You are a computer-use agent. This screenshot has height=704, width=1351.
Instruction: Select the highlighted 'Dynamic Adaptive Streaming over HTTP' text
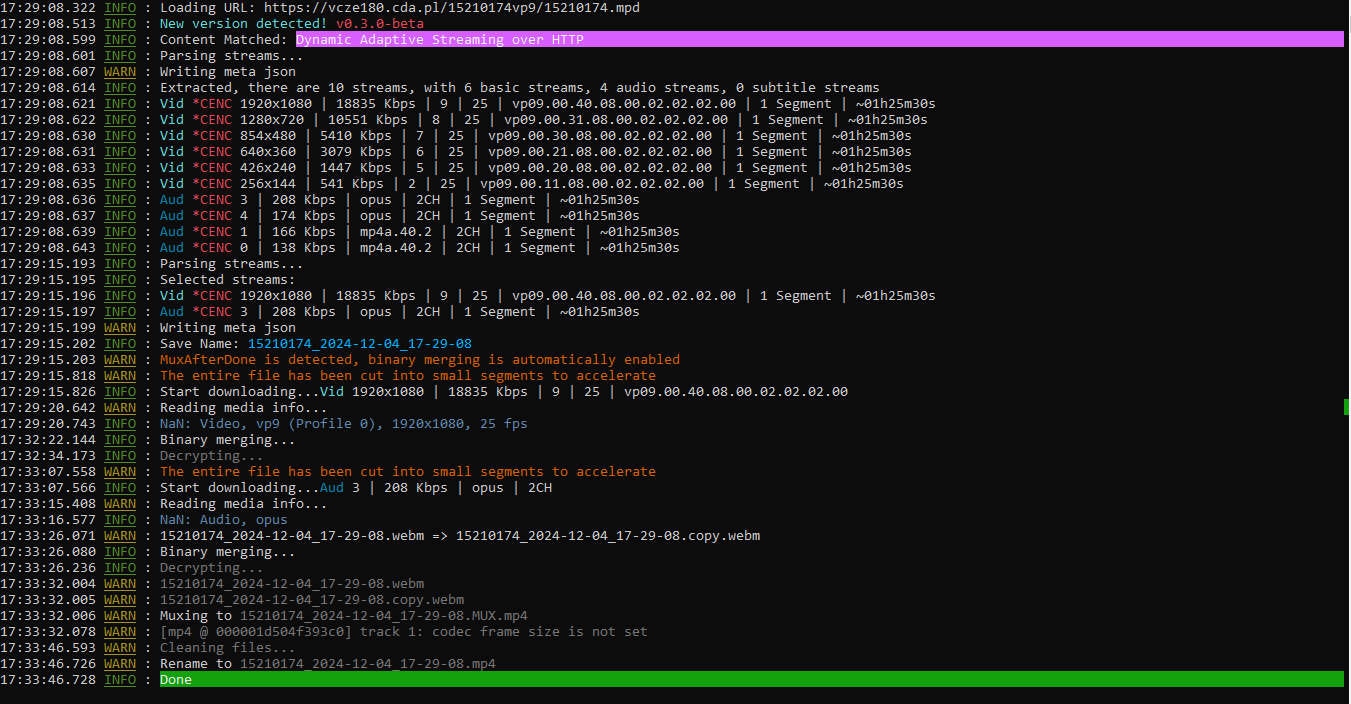pyautogui.click(x=440, y=40)
